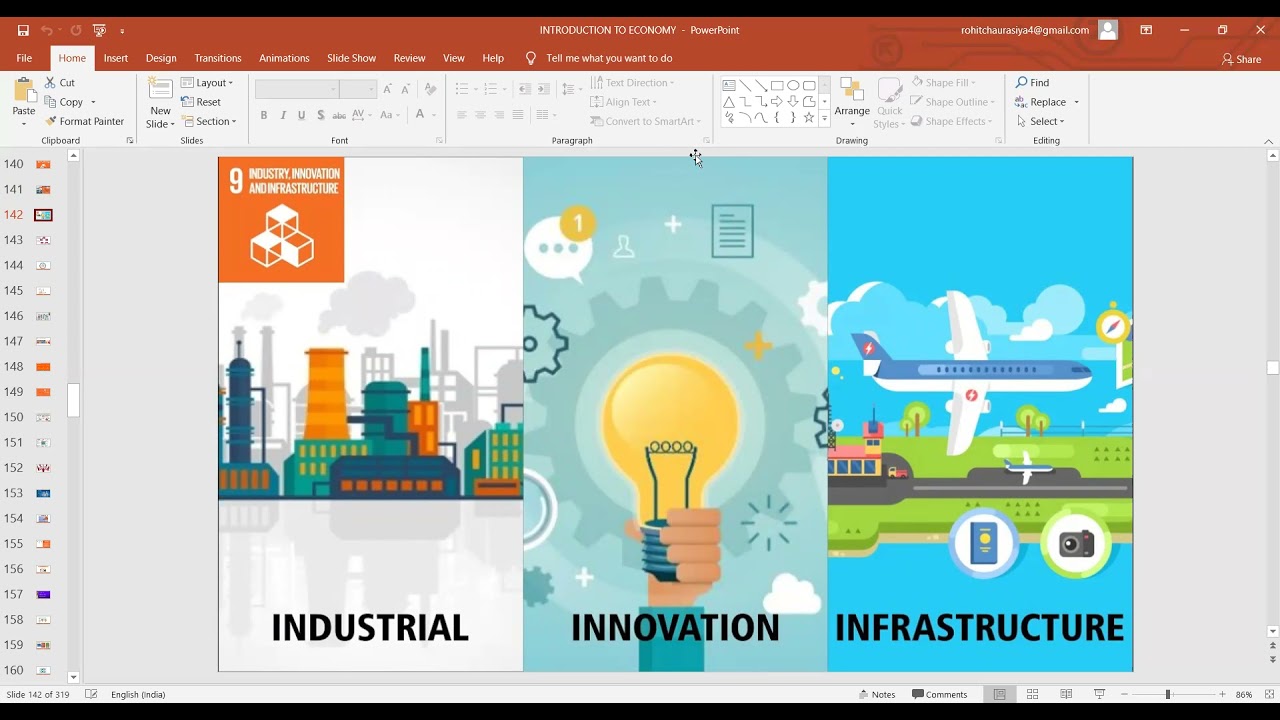Viewport: 1280px width, 720px height.
Task: Select slide 143 thumbnail
Action: click(x=43, y=240)
